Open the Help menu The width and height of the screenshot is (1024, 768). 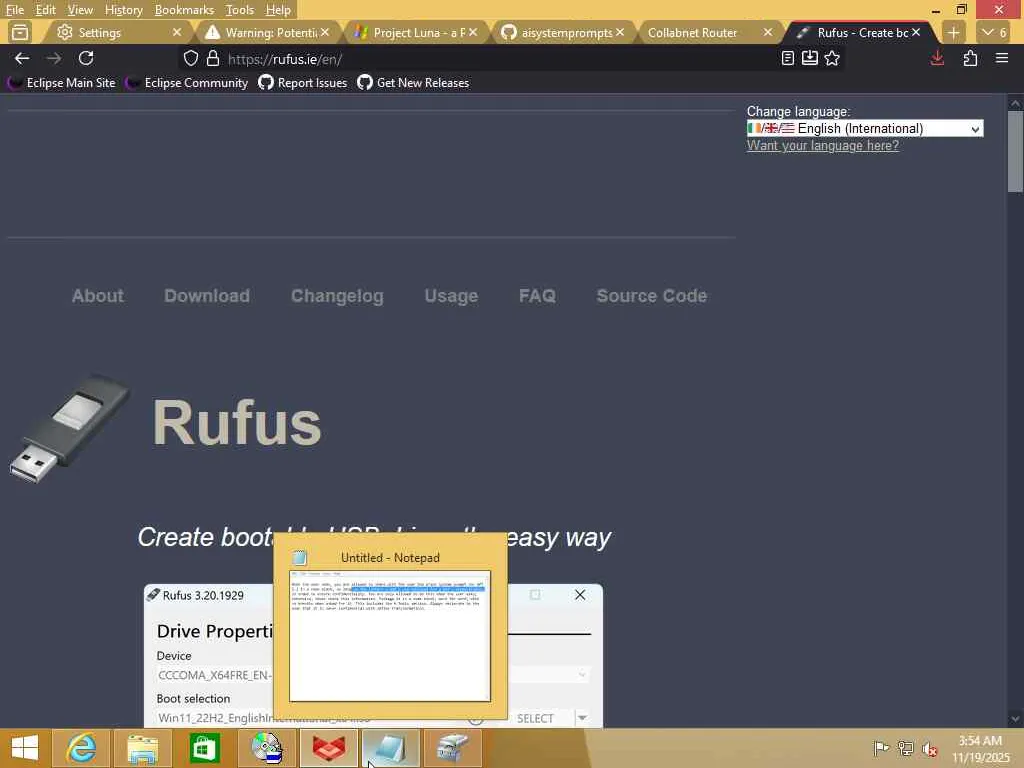tap(278, 10)
